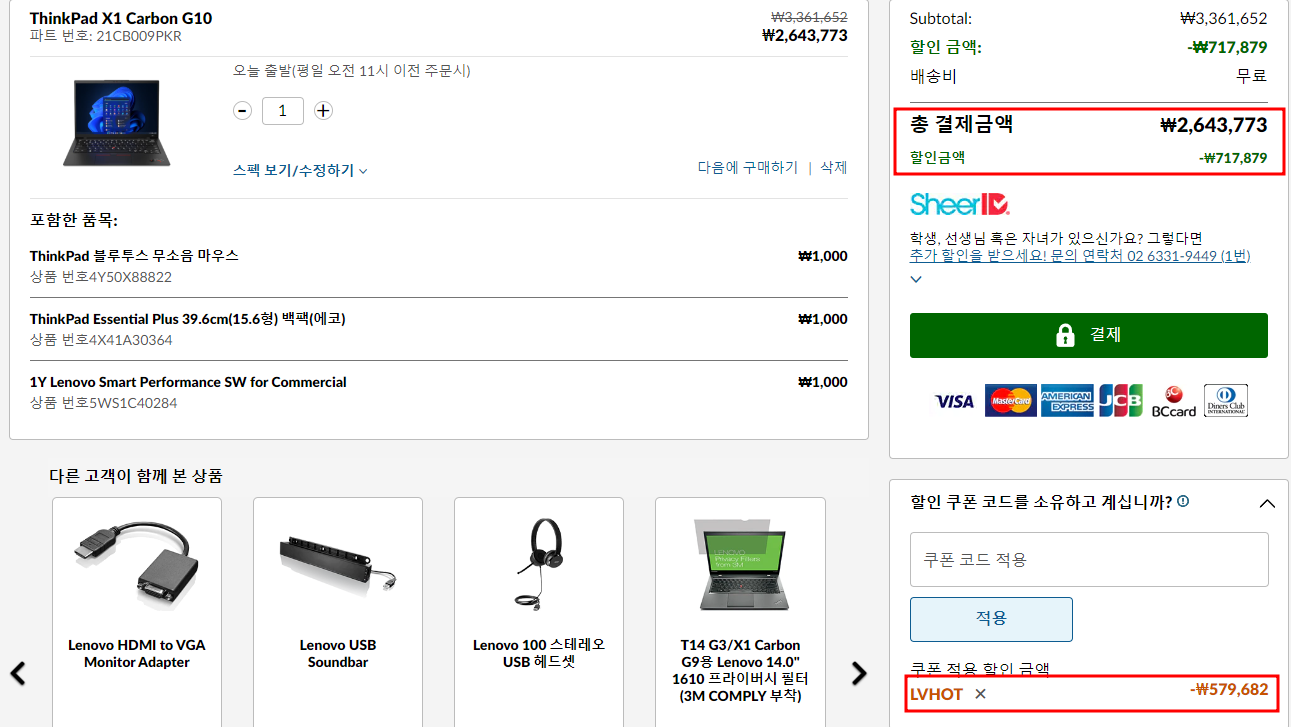Click the Subtotal ₩3,361,652 value
Viewport: 1291px width, 727px height.
coord(1224,18)
